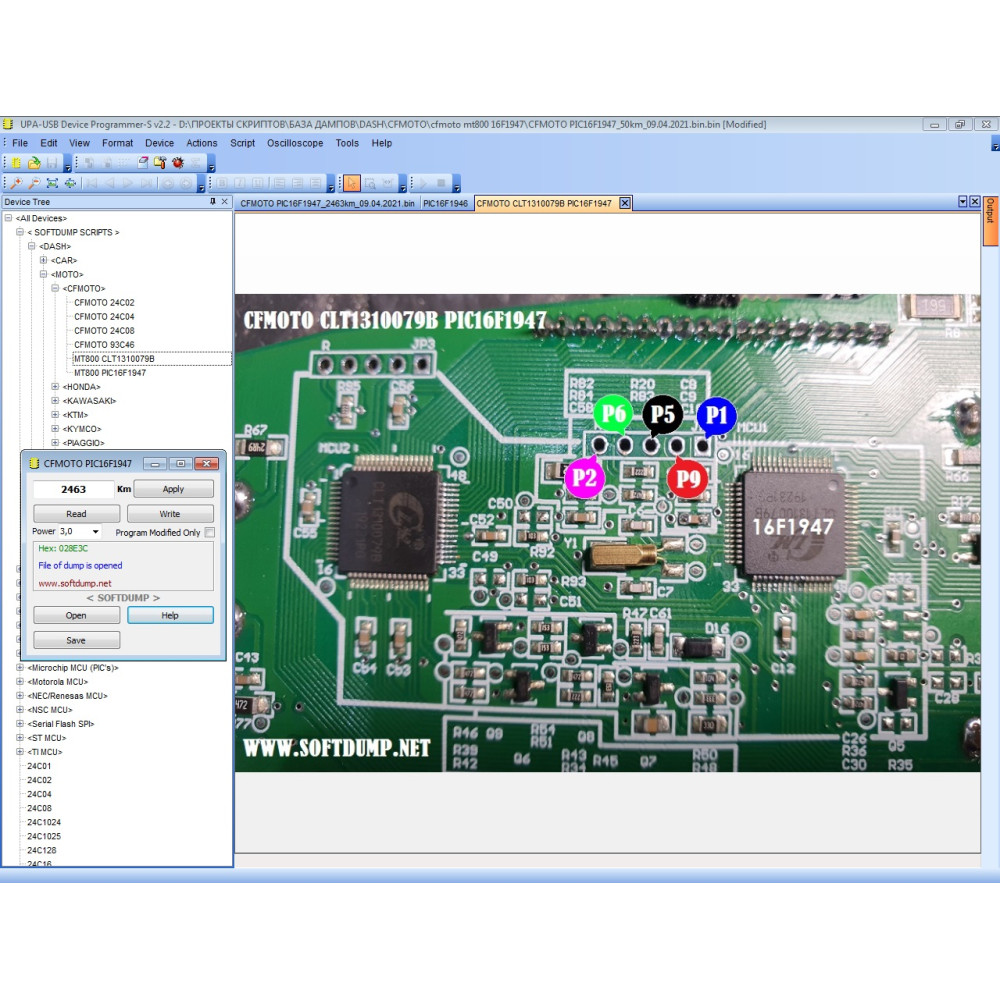Open the Actions menu

(x=202, y=143)
